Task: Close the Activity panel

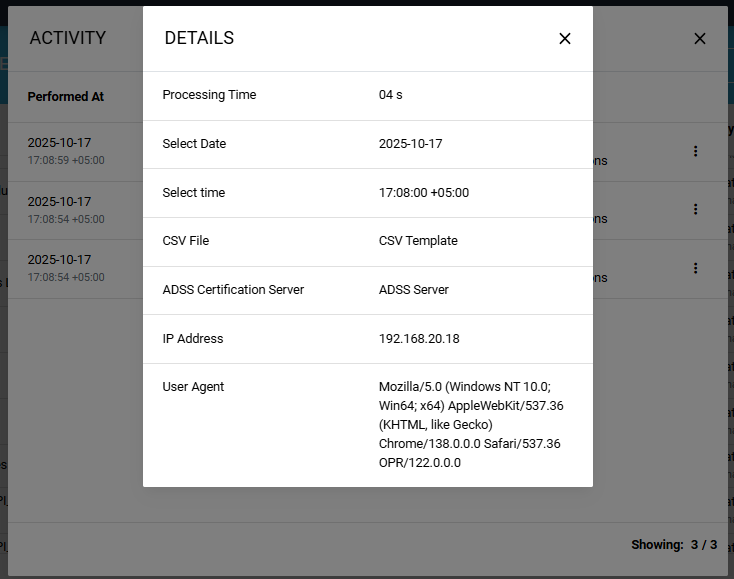Action: click(x=700, y=39)
